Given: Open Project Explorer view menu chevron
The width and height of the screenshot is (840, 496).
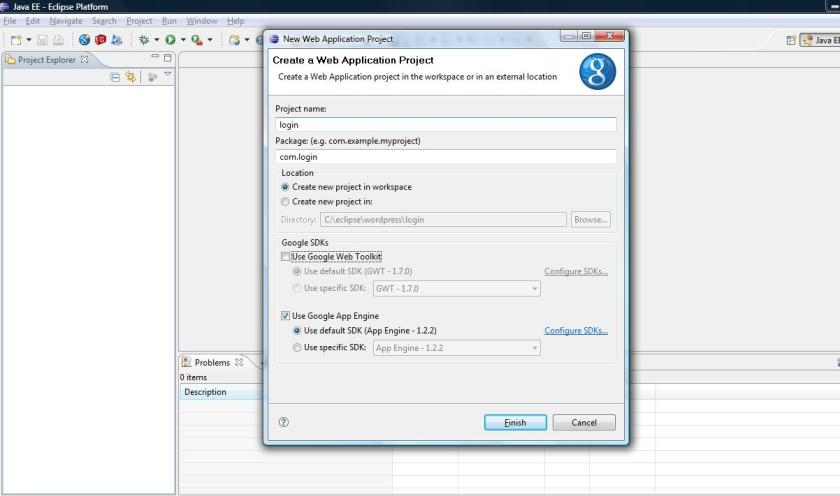Looking at the screenshot, I should [168, 75].
